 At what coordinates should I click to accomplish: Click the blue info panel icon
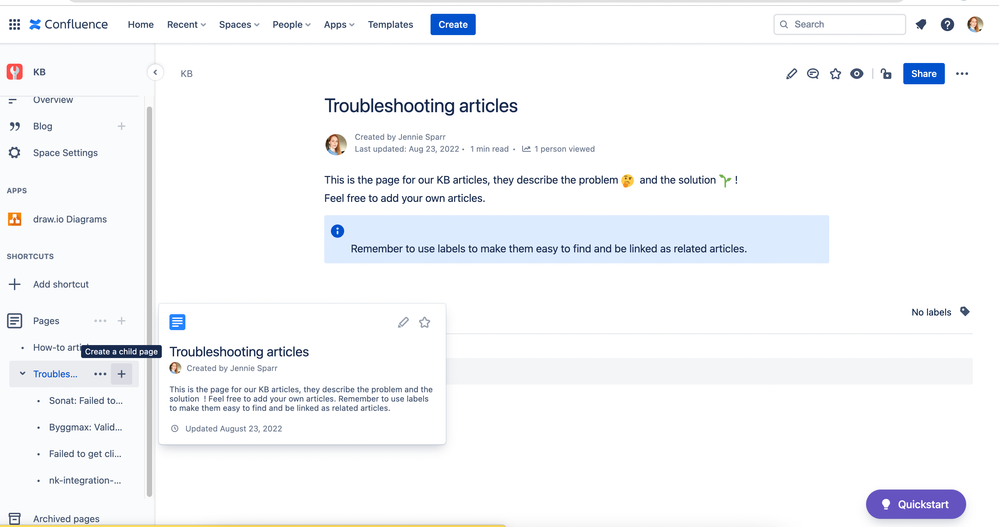(338, 231)
